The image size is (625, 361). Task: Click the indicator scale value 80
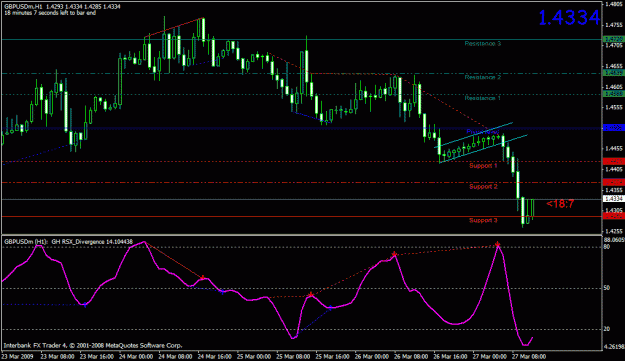(607, 247)
